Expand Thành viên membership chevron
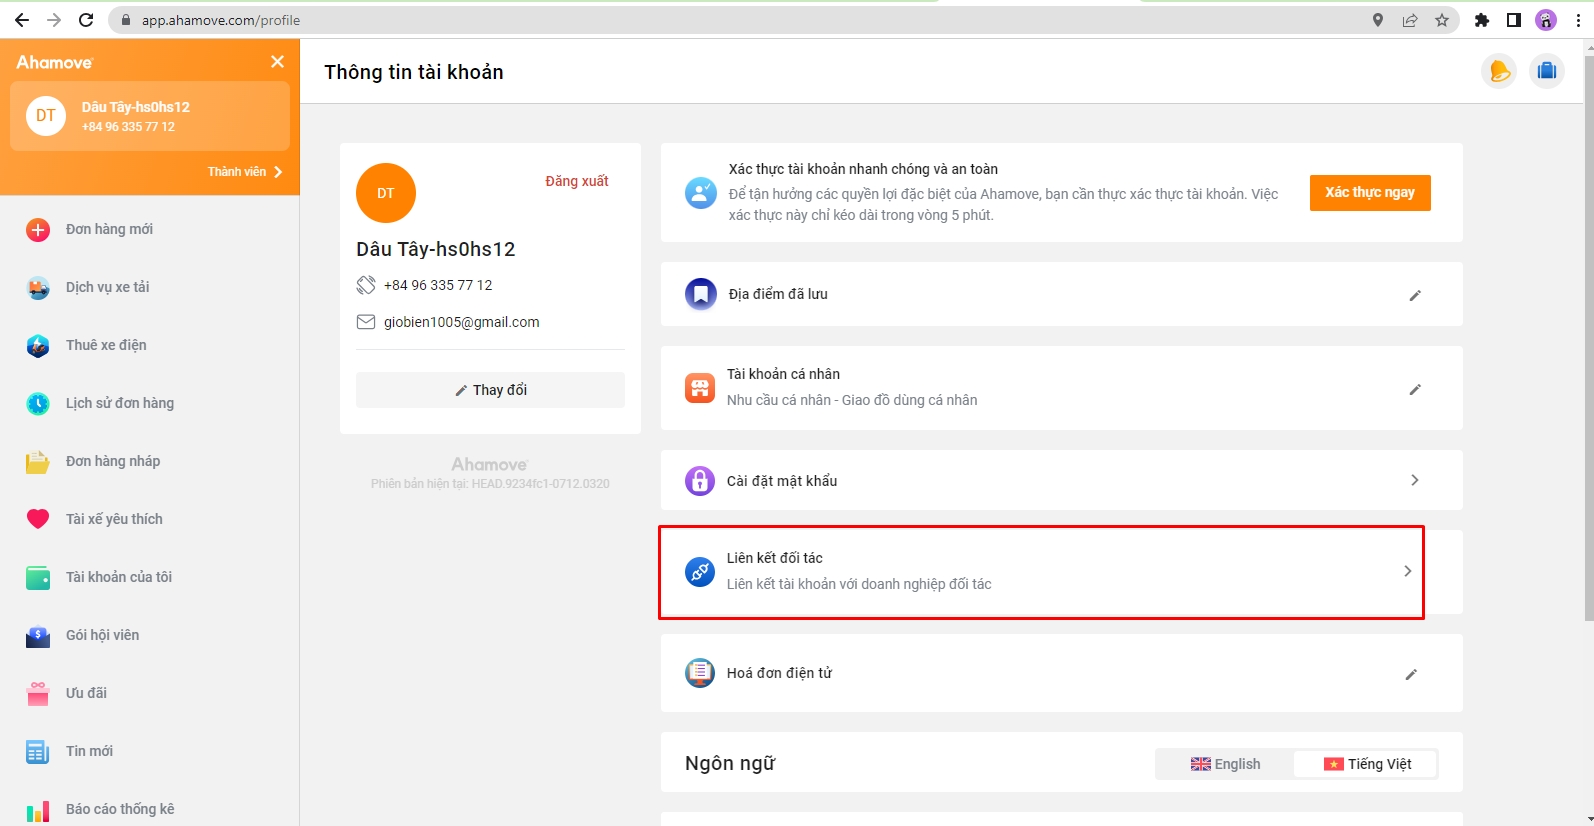 [x=278, y=172]
